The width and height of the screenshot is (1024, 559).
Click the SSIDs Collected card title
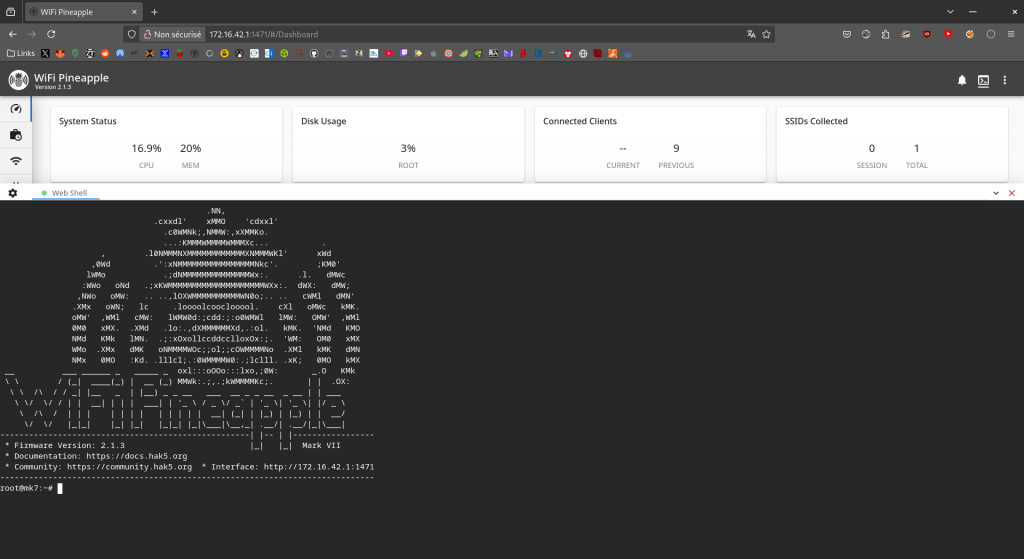[x=816, y=121]
